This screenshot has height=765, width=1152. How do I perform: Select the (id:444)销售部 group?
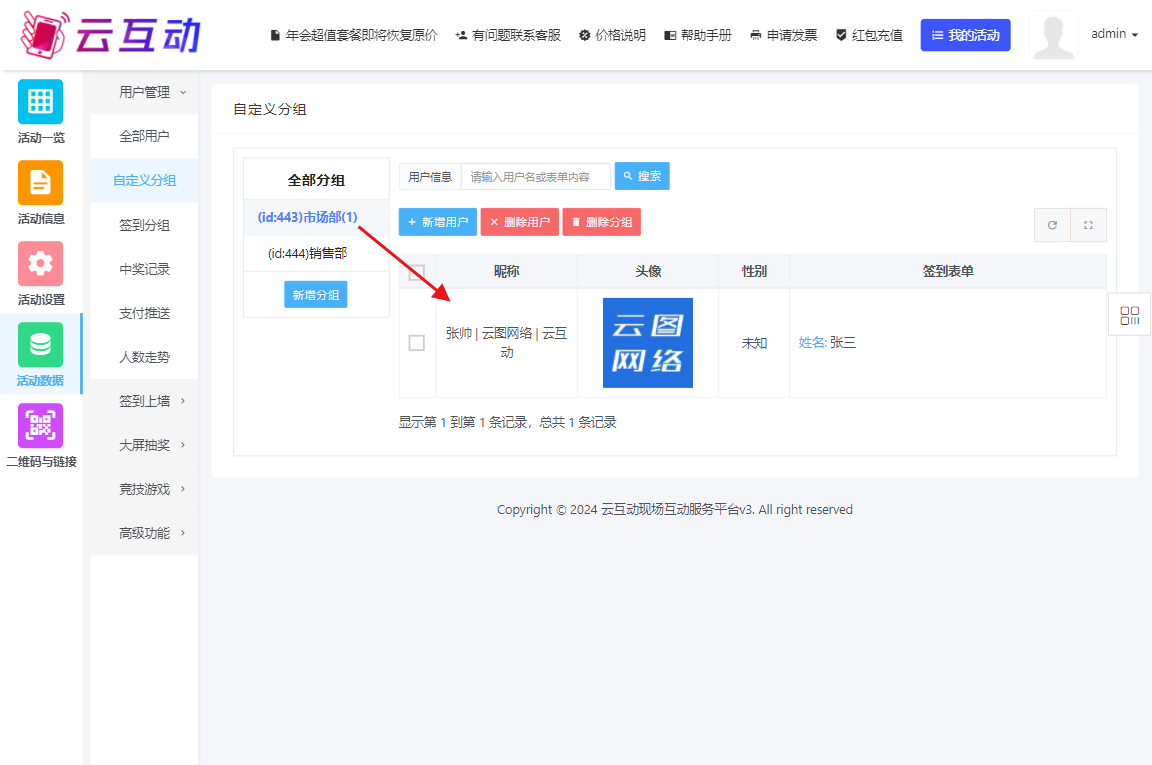point(307,254)
